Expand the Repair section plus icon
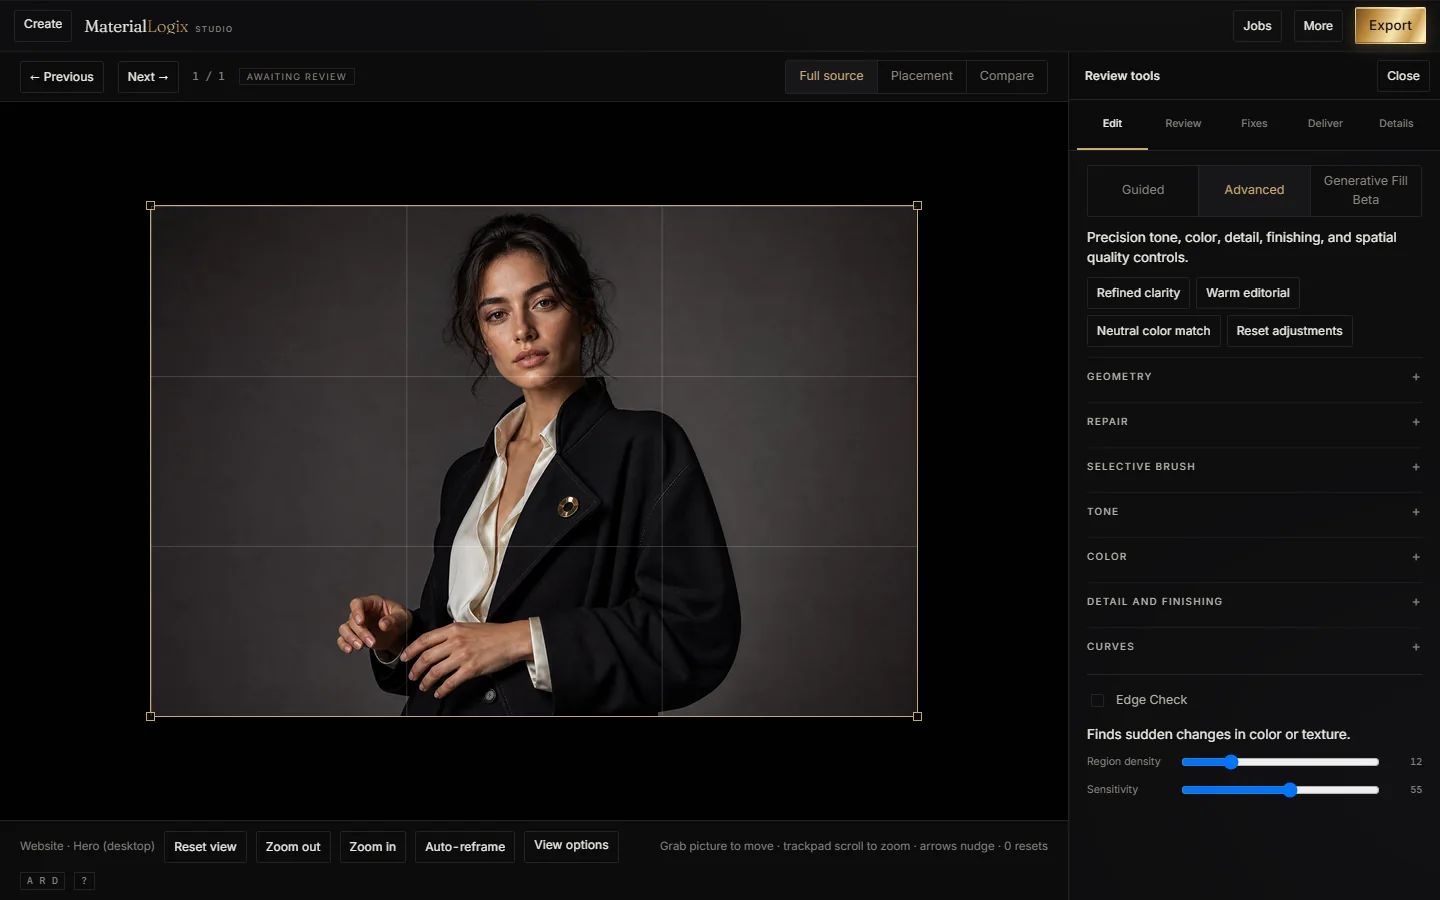 tap(1415, 422)
